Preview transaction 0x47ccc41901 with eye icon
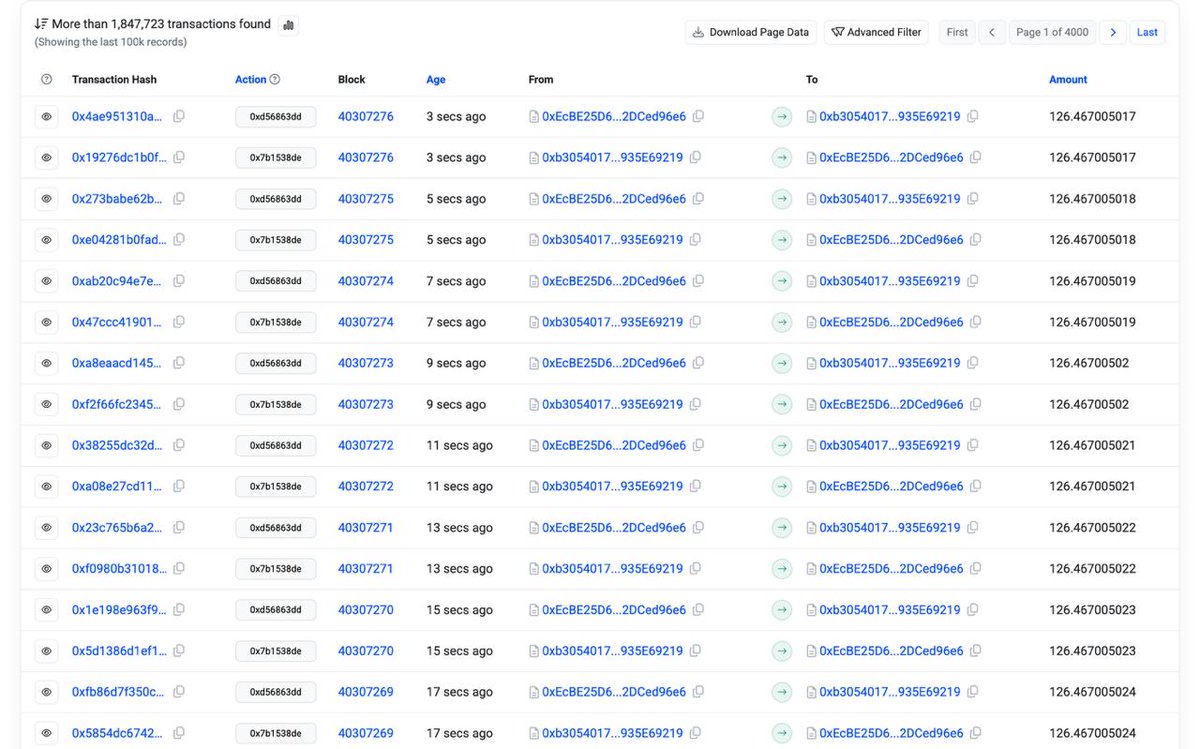 click(x=46, y=322)
